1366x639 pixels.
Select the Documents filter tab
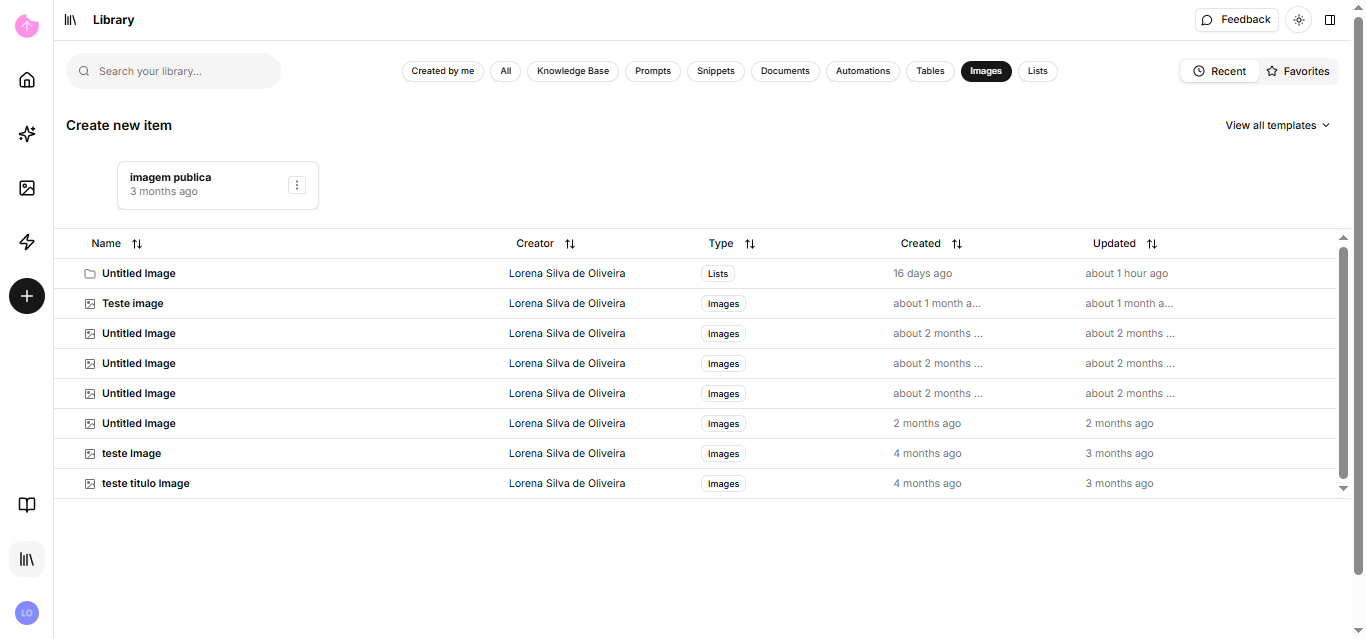[x=785, y=71]
